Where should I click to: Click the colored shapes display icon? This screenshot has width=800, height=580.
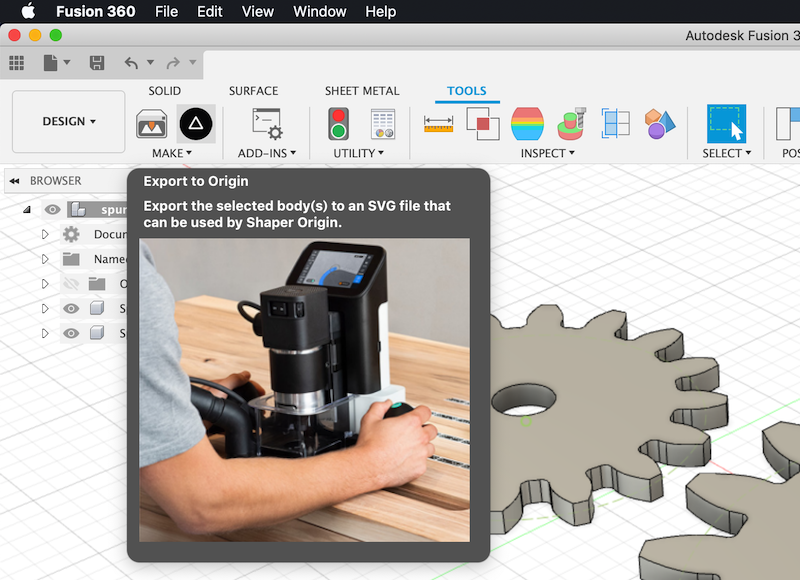click(660, 124)
